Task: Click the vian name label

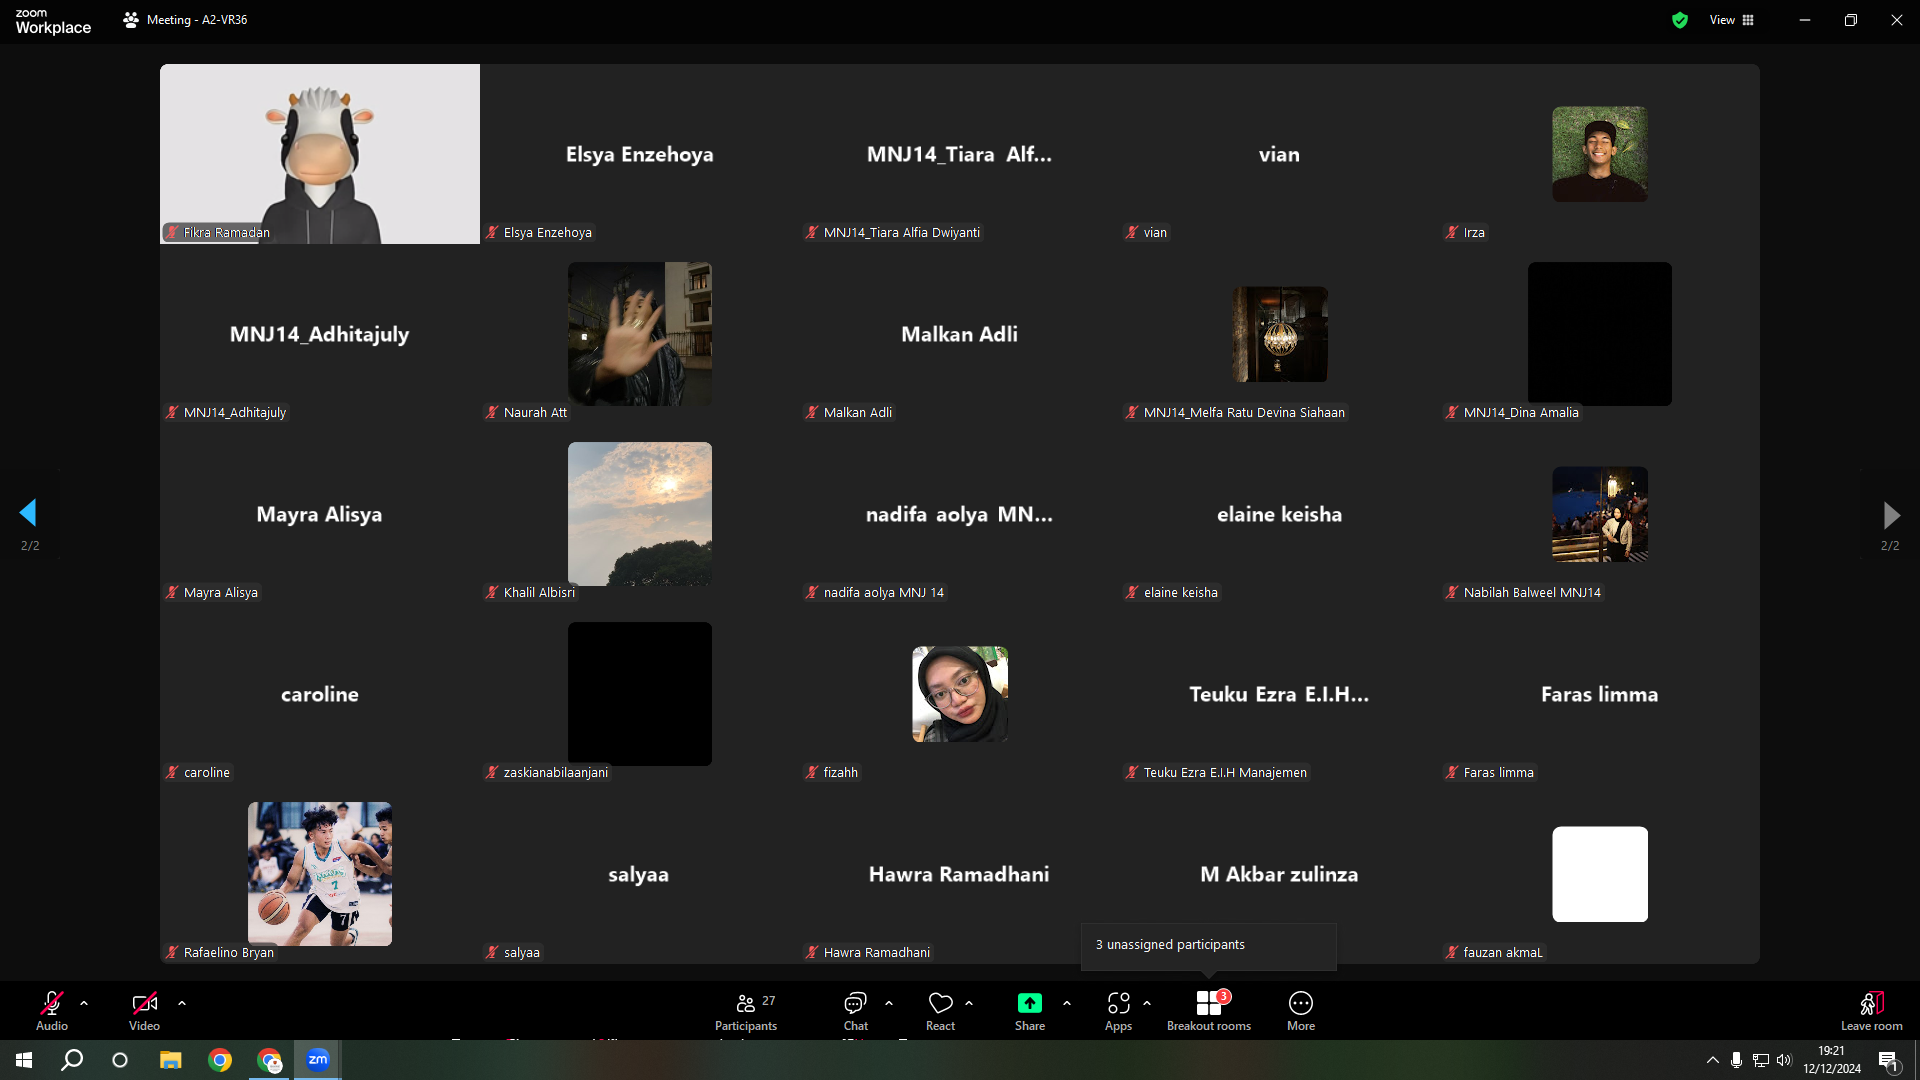Action: click(x=1155, y=232)
